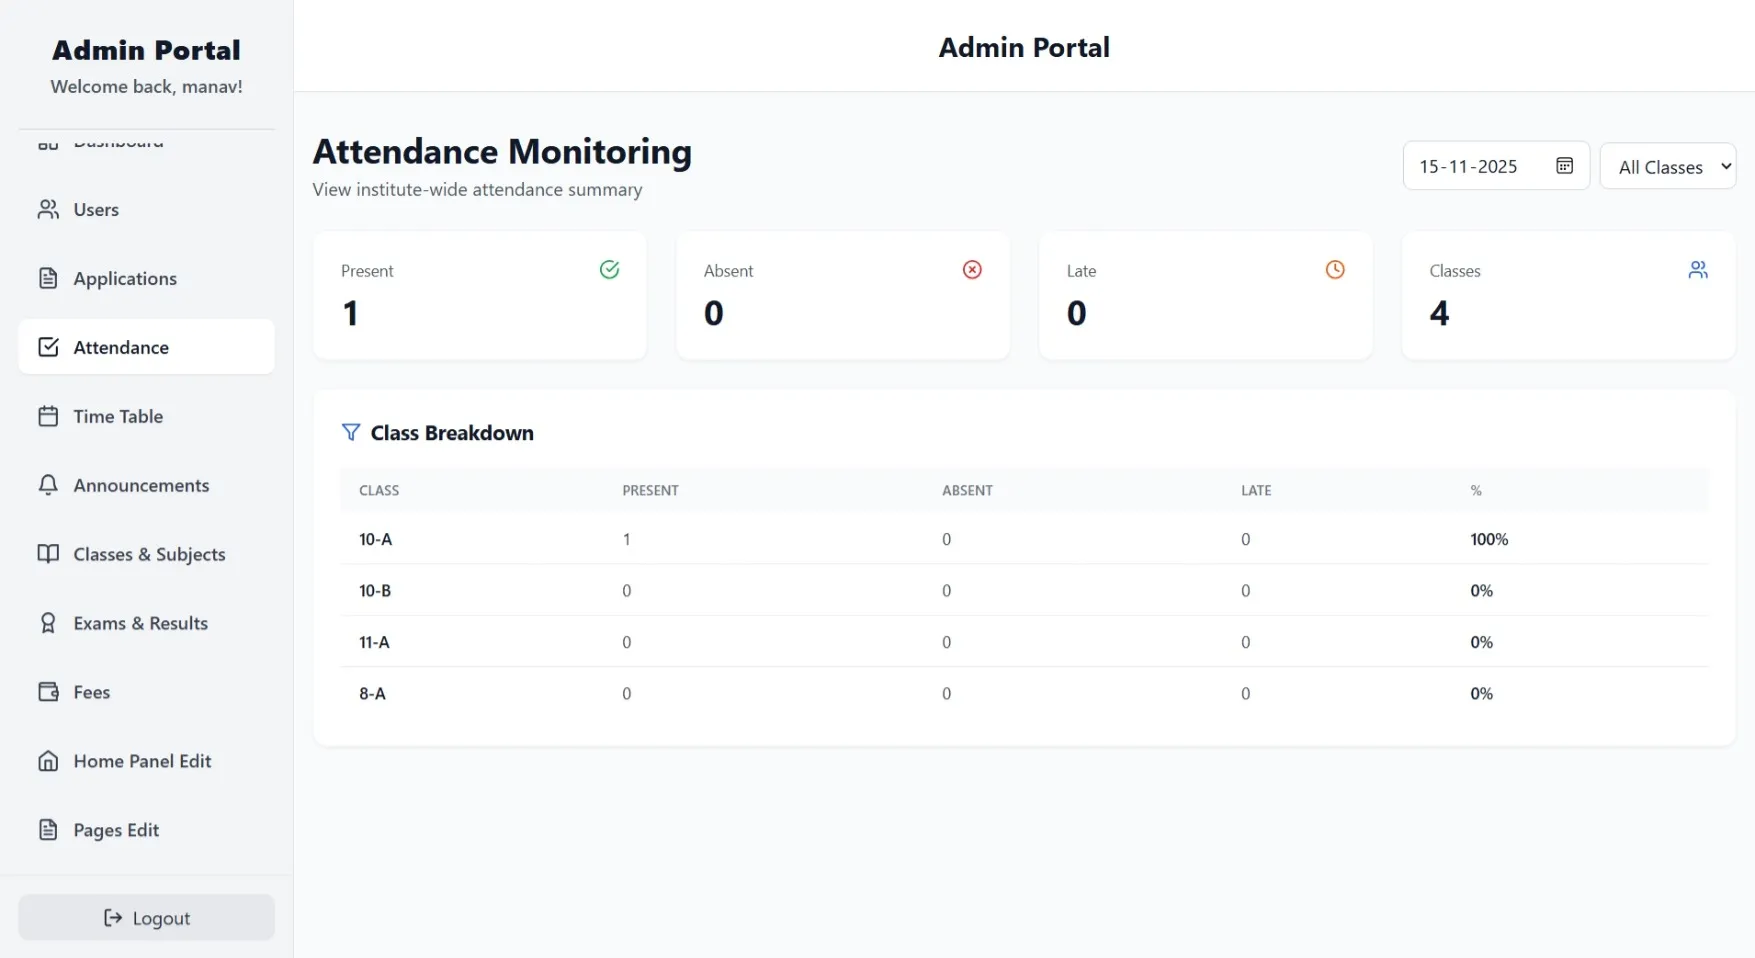Click the Classes & Subjects book icon
1755x958 pixels.
tap(48, 554)
